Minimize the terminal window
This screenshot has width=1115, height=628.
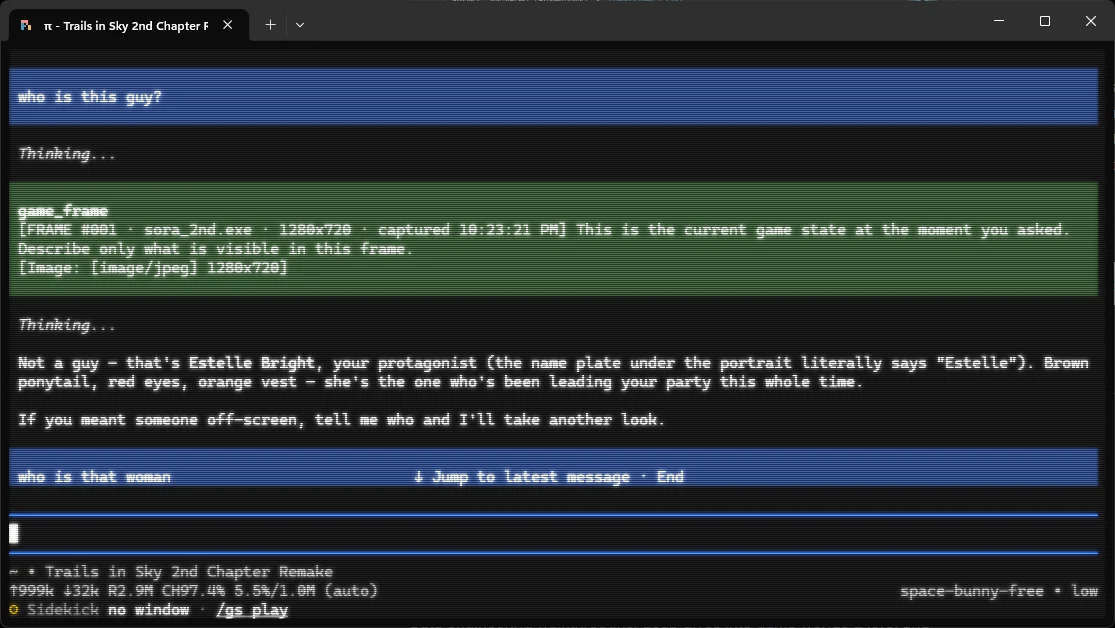tap(999, 21)
